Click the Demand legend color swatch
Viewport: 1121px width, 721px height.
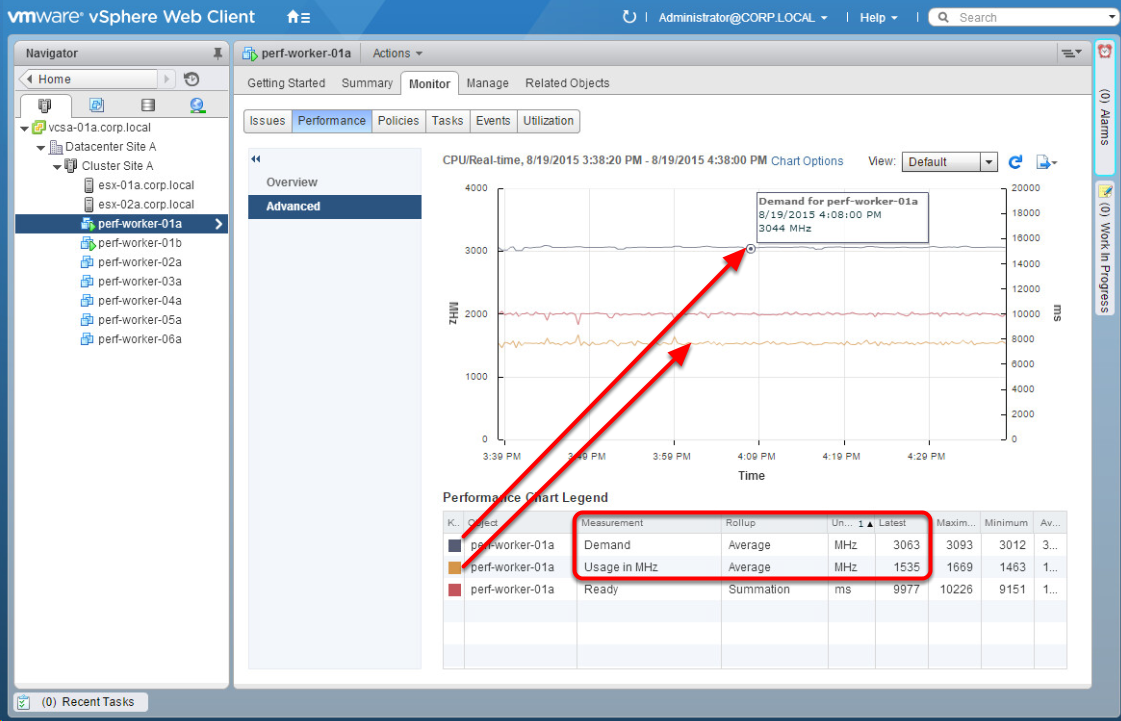454,546
